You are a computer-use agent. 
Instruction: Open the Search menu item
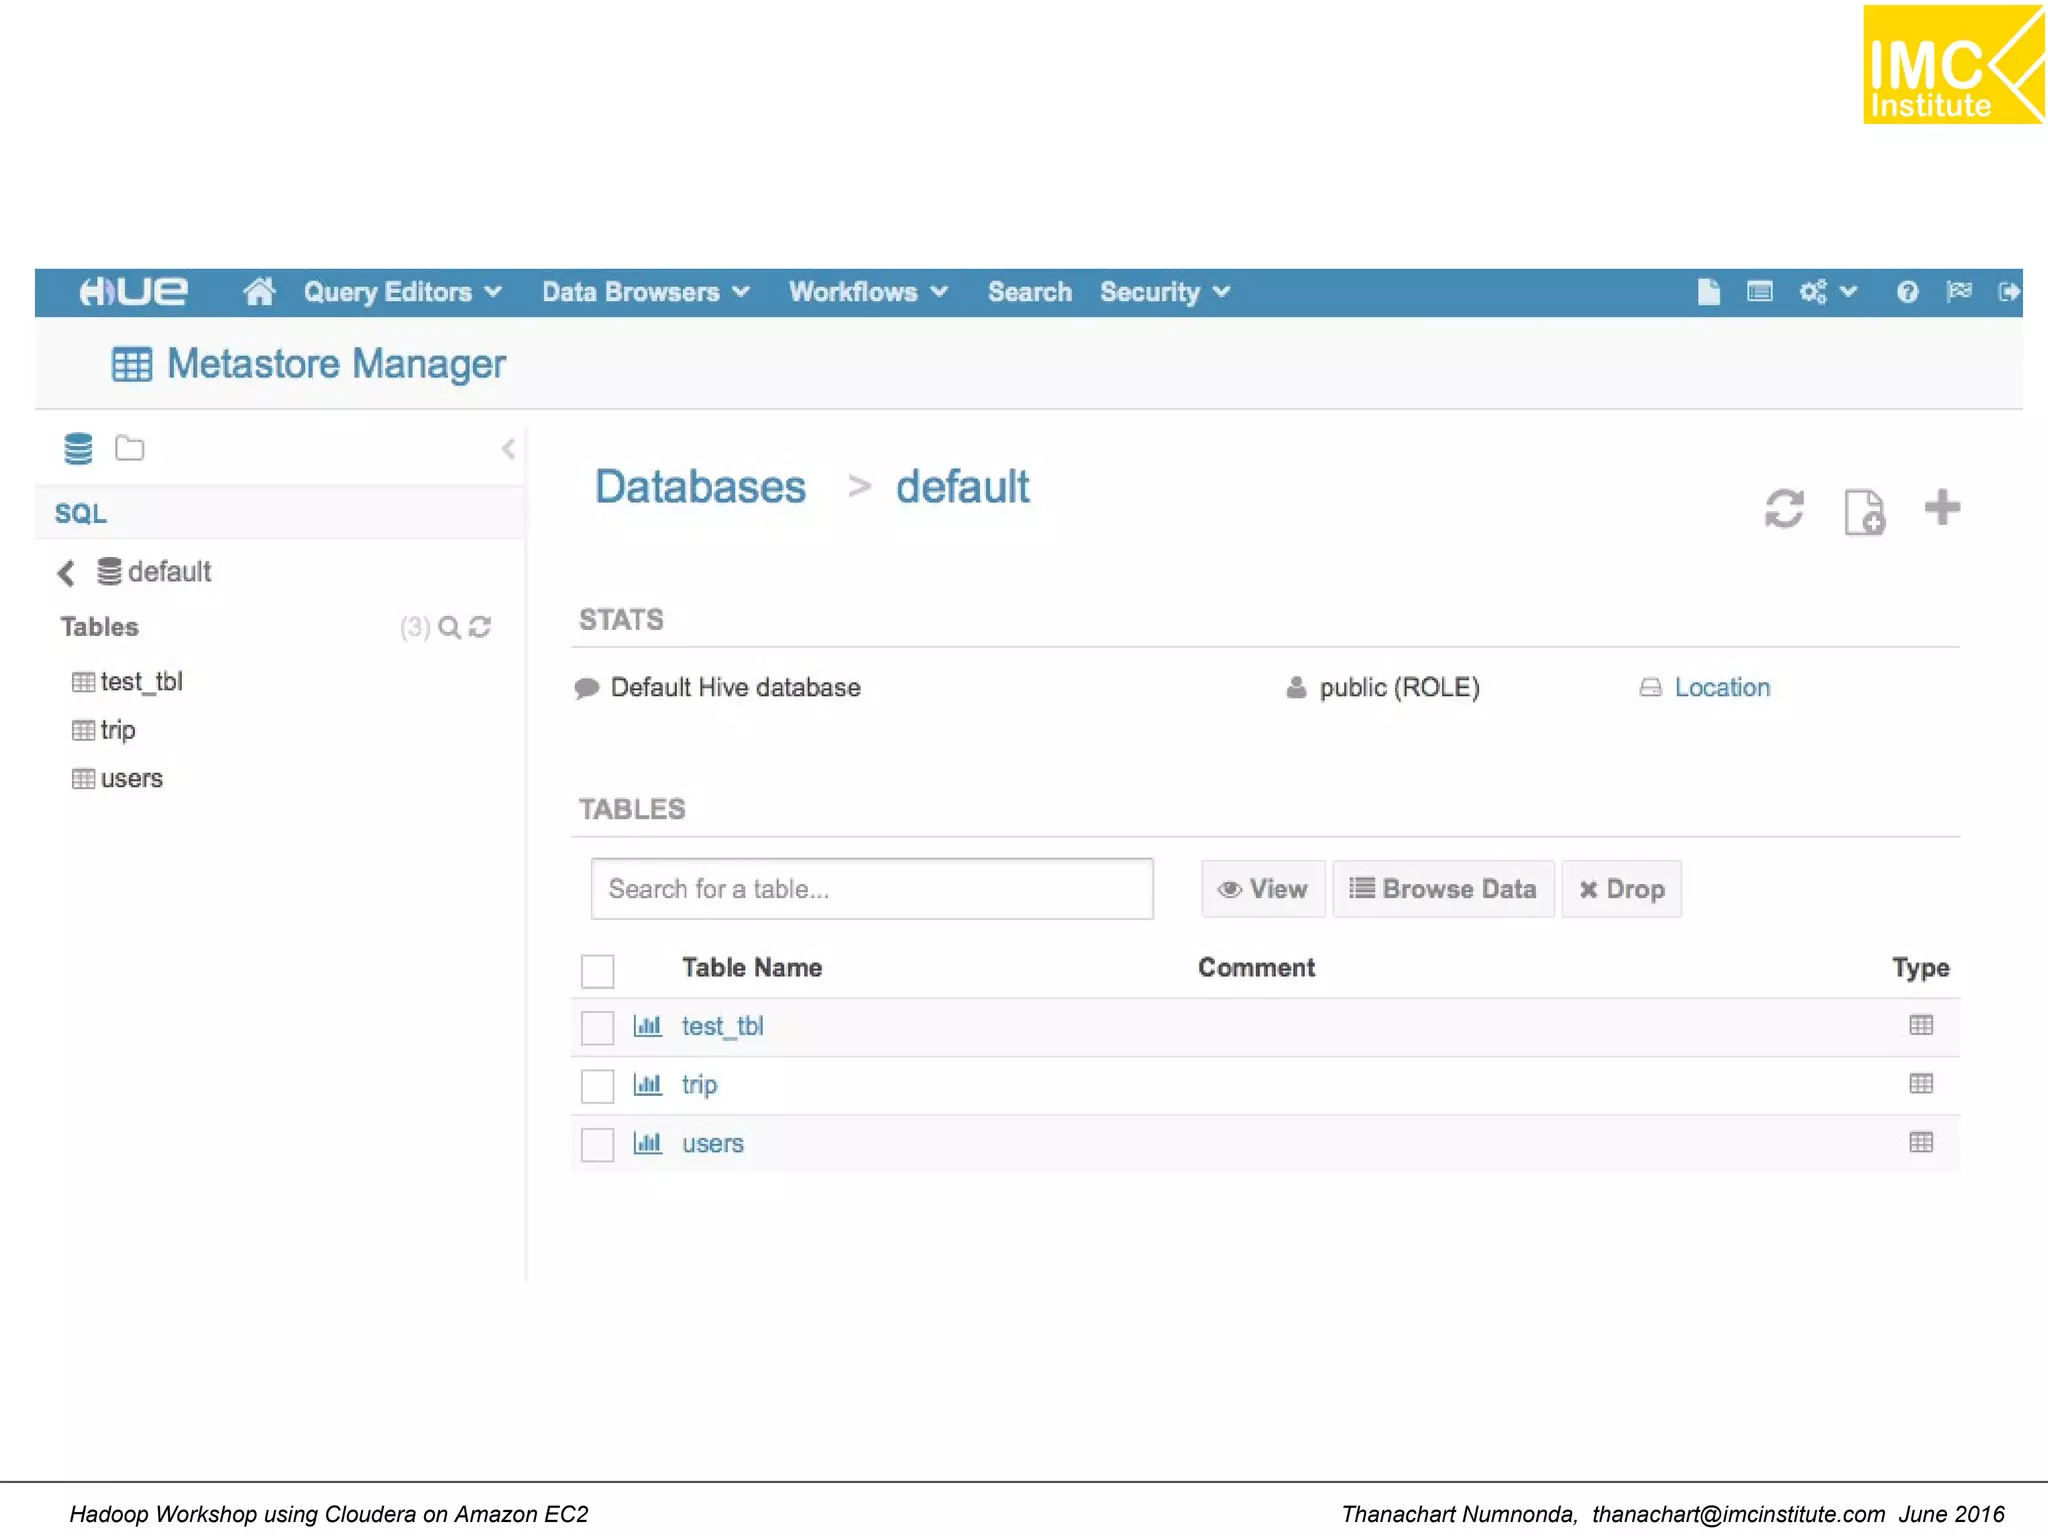[x=1029, y=292]
